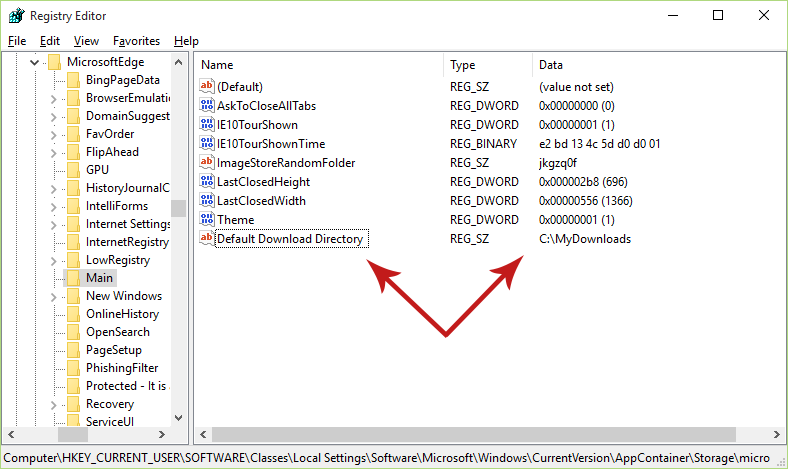Click the IE10TourShownTime binary value icon
788x469 pixels.
[207, 143]
